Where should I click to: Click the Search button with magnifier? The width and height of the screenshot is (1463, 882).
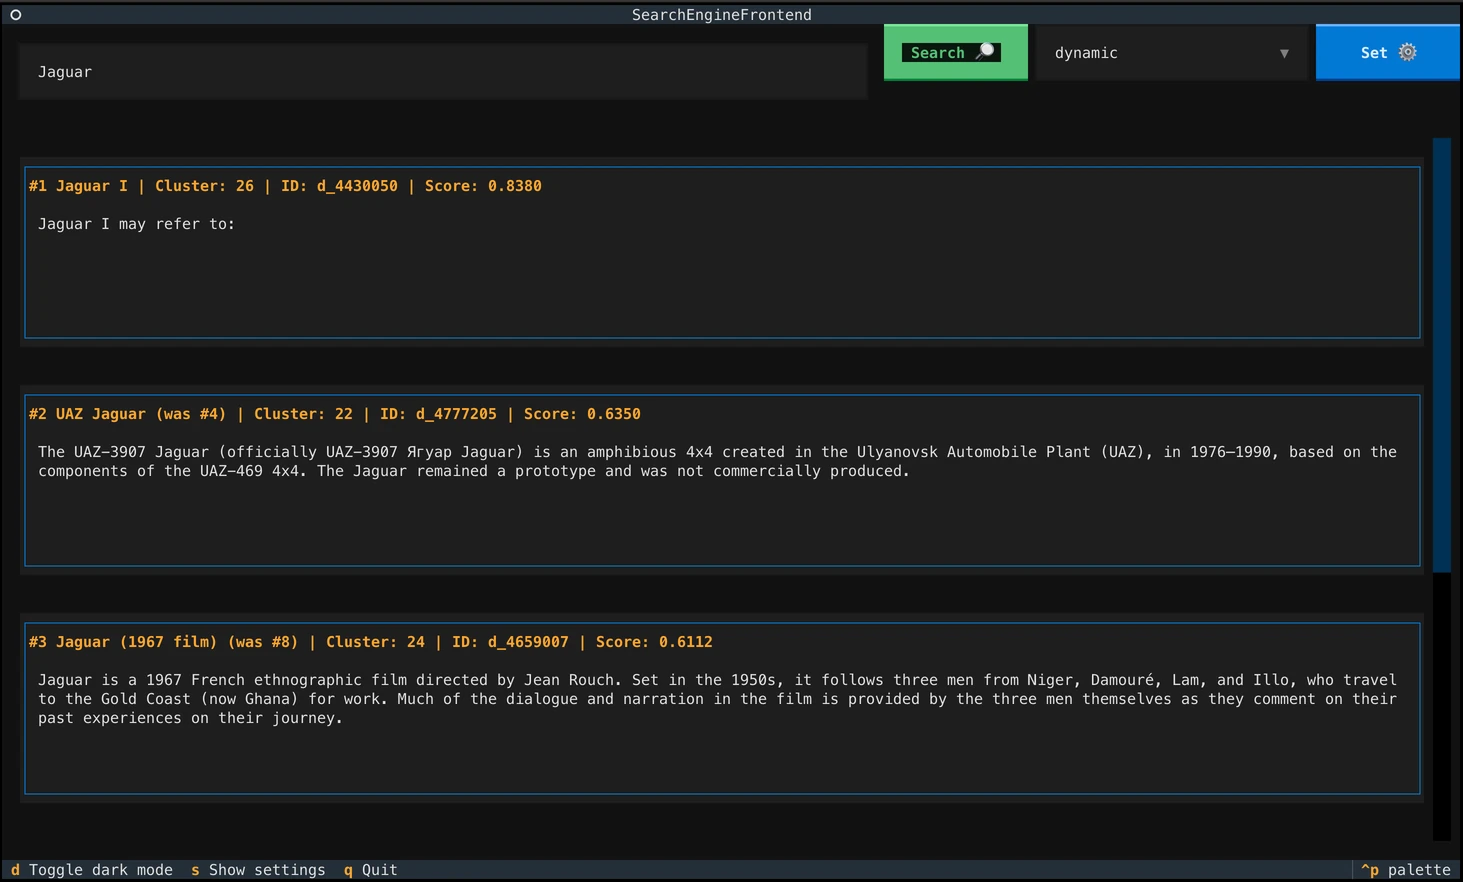point(955,52)
